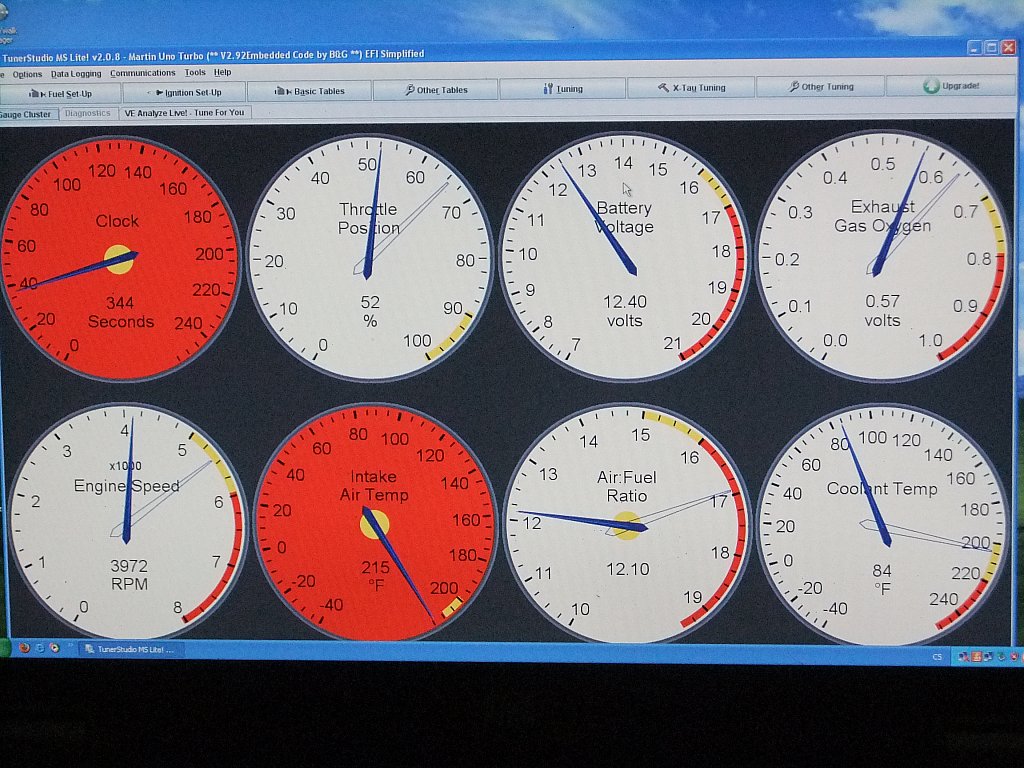Open the Options menu
Screen dimensions: 1024x768
[27, 74]
